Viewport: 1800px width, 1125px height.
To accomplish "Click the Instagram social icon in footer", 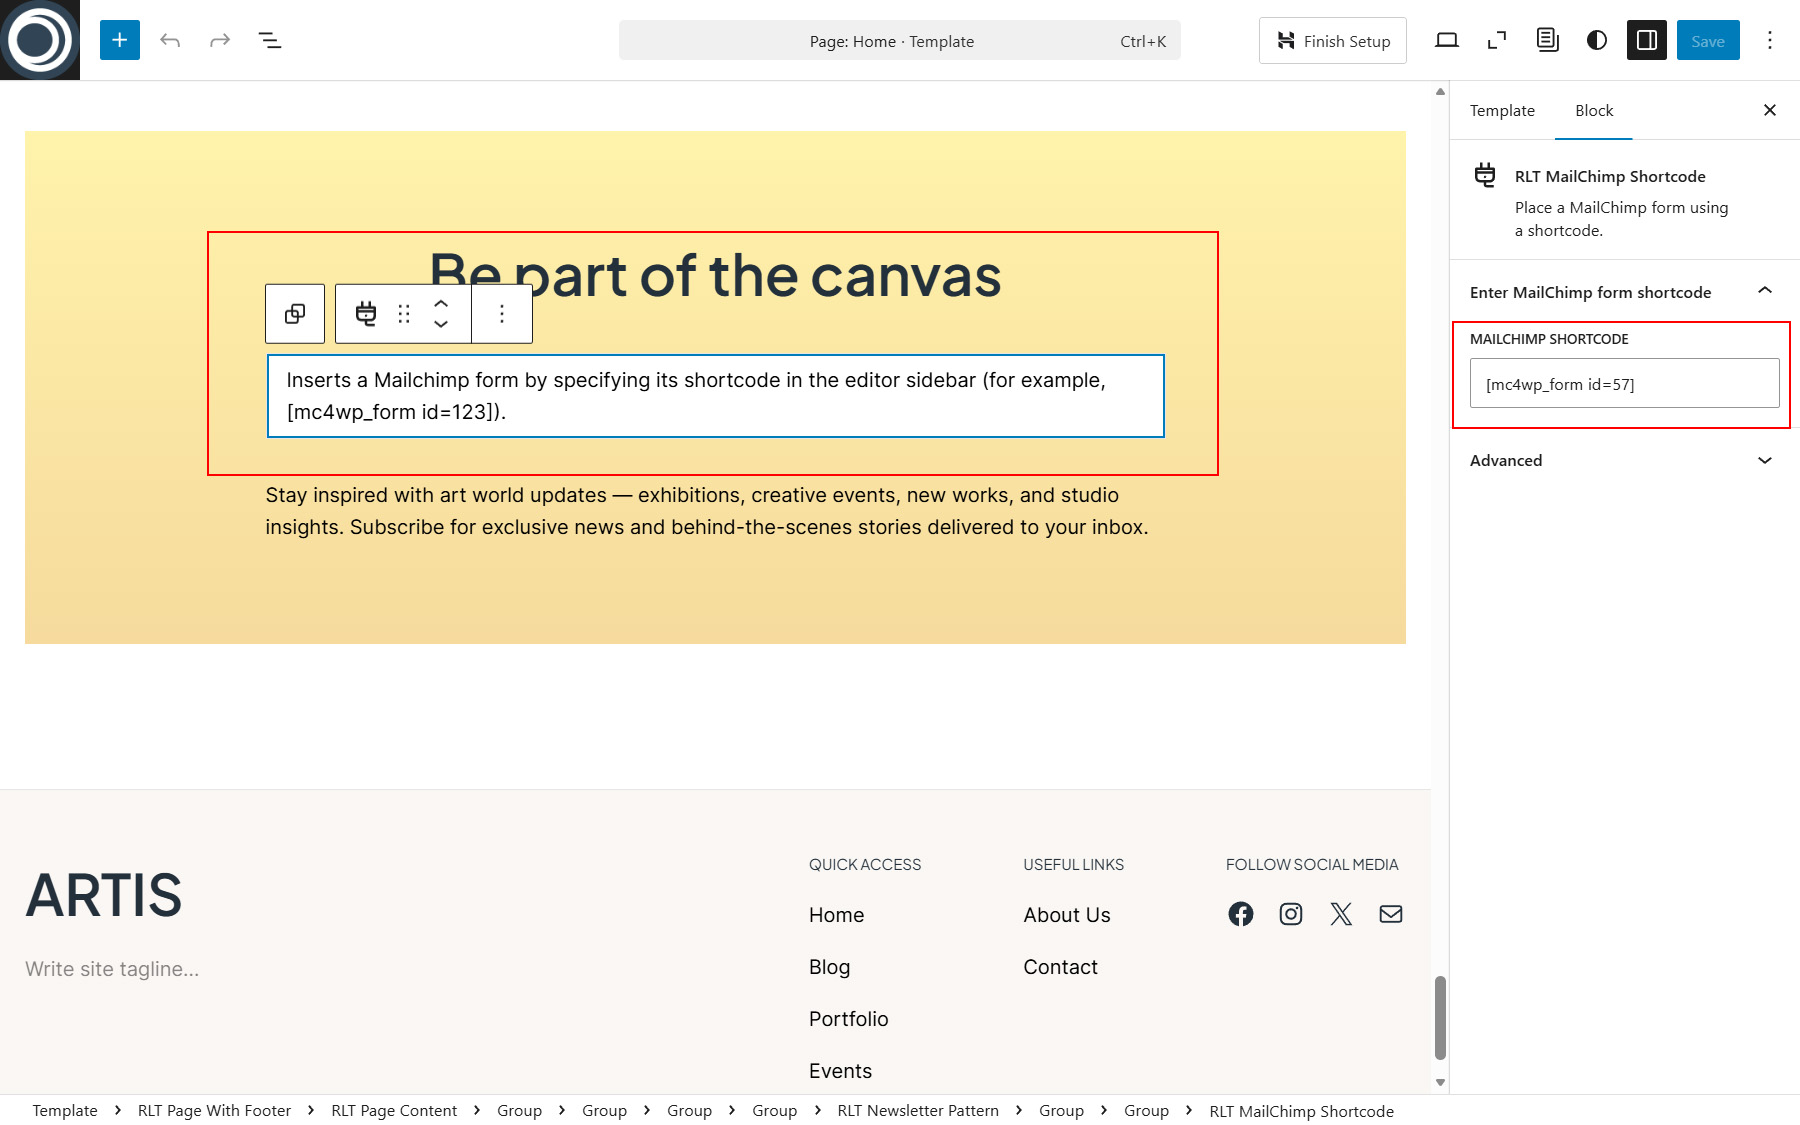I will tap(1291, 914).
